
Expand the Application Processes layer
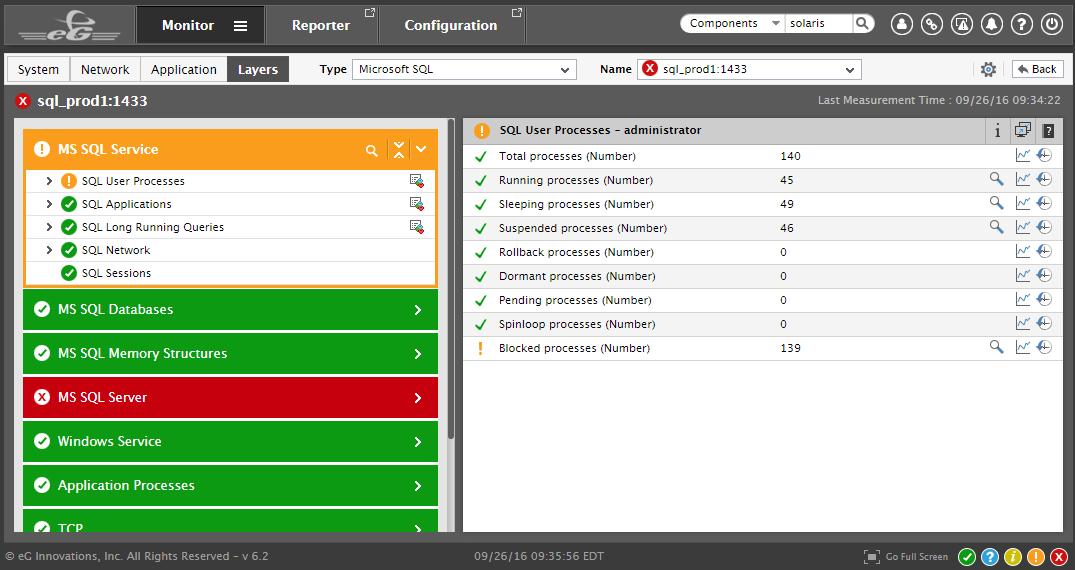coord(230,486)
